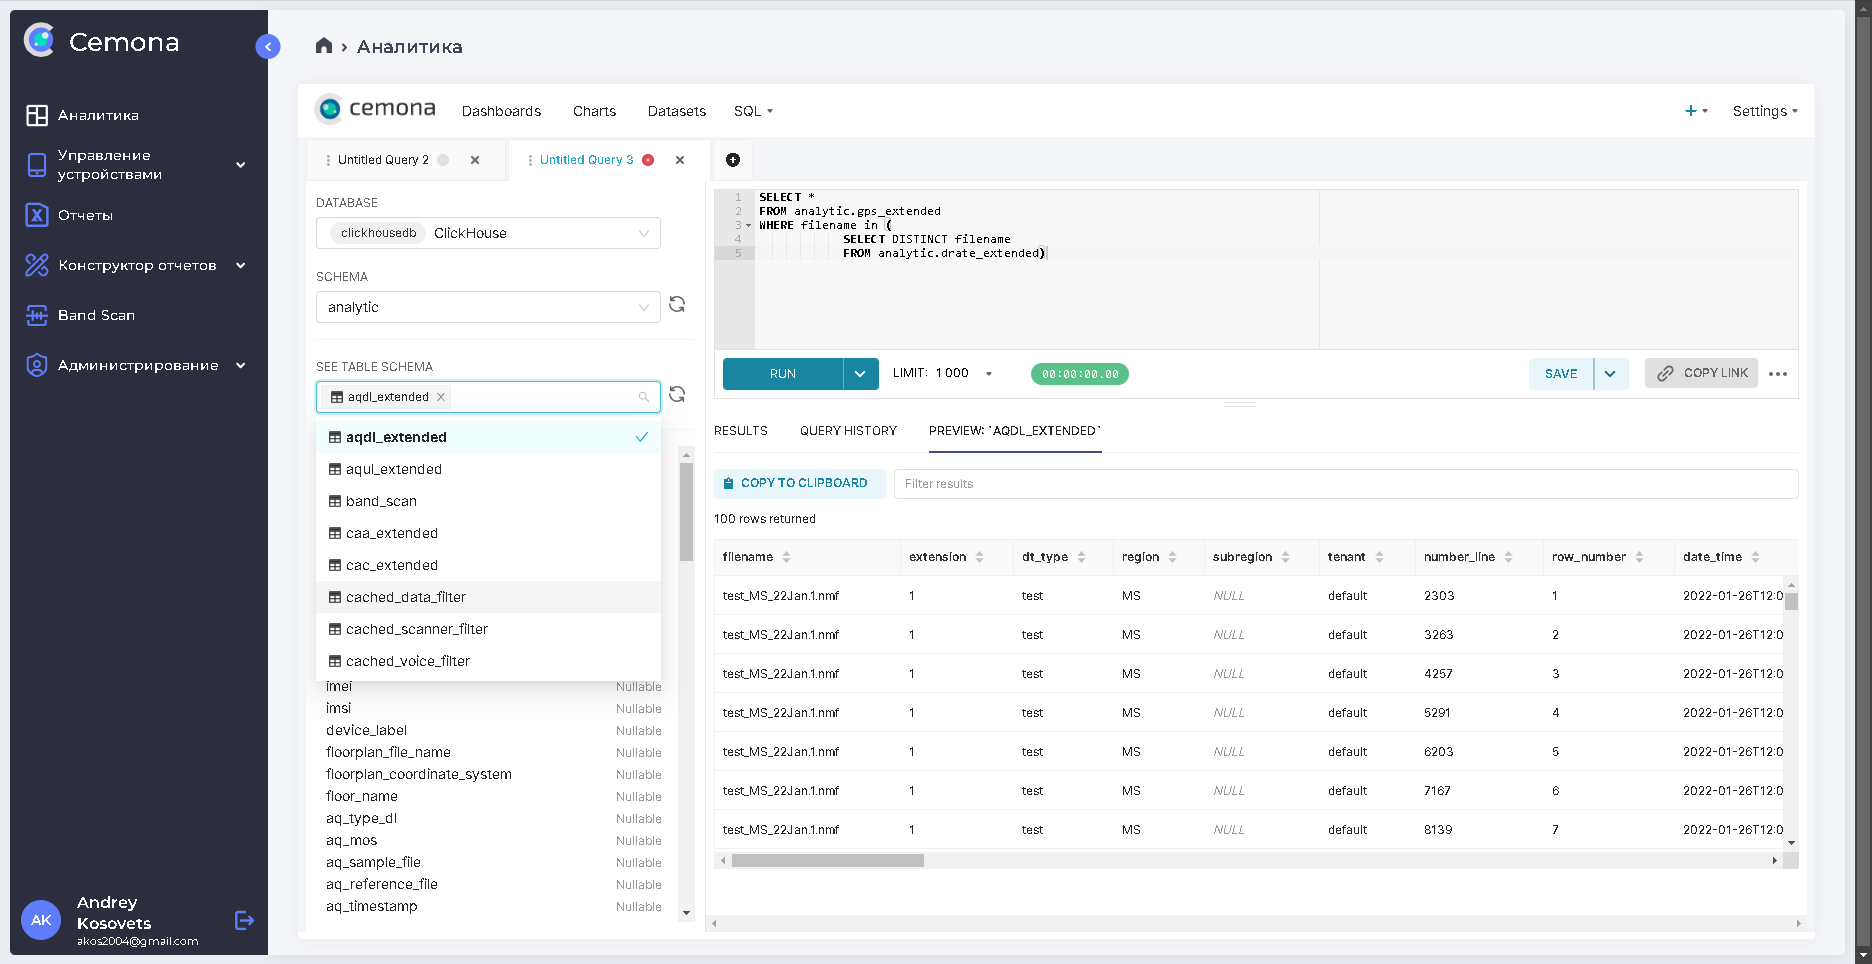This screenshot has height=964, width=1872.
Task: Click the home icon in breadcrumb
Action: (x=323, y=46)
